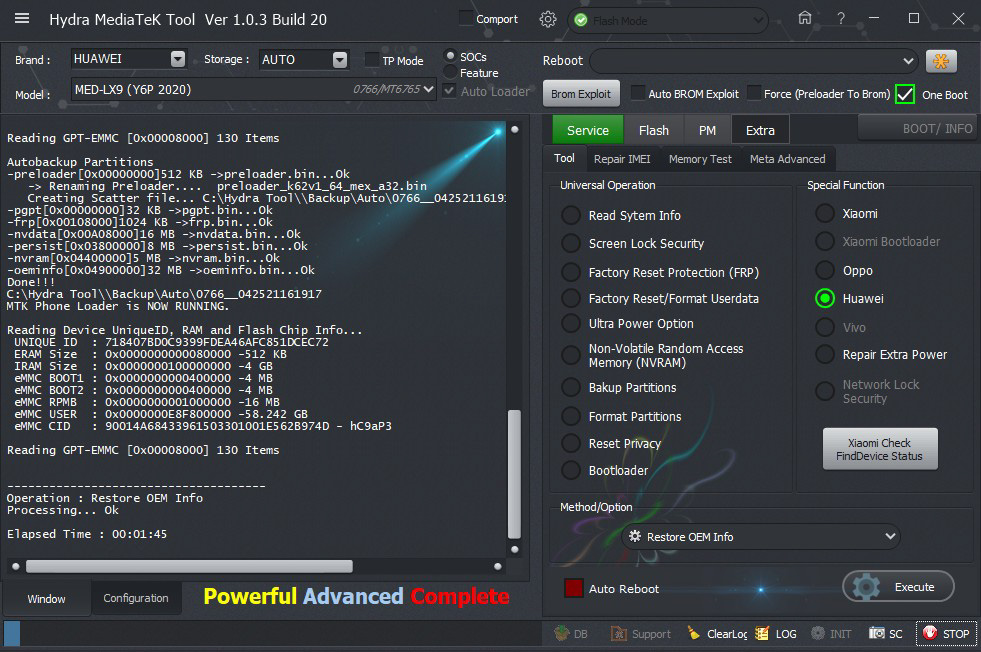Image resolution: width=981 pixels, height=652 pixels.
Task: Enable the TP Mode checkbox
Action: click(373, 60)
